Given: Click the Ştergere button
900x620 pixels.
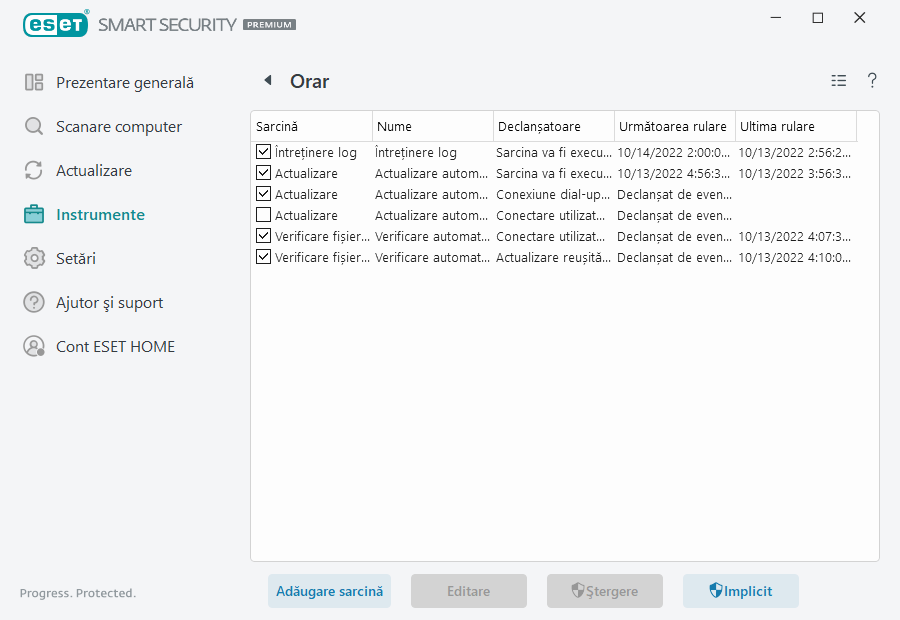Looking at the screenshot, I should pos(604,591).
